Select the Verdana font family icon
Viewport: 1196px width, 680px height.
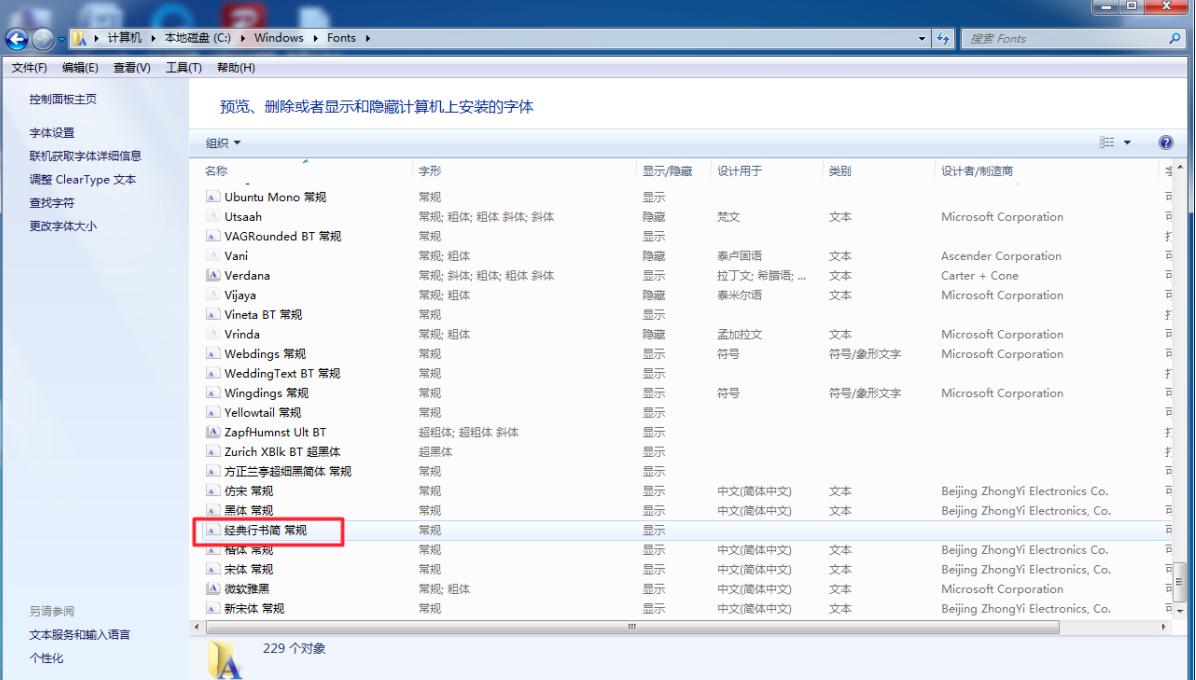[213, 275]
